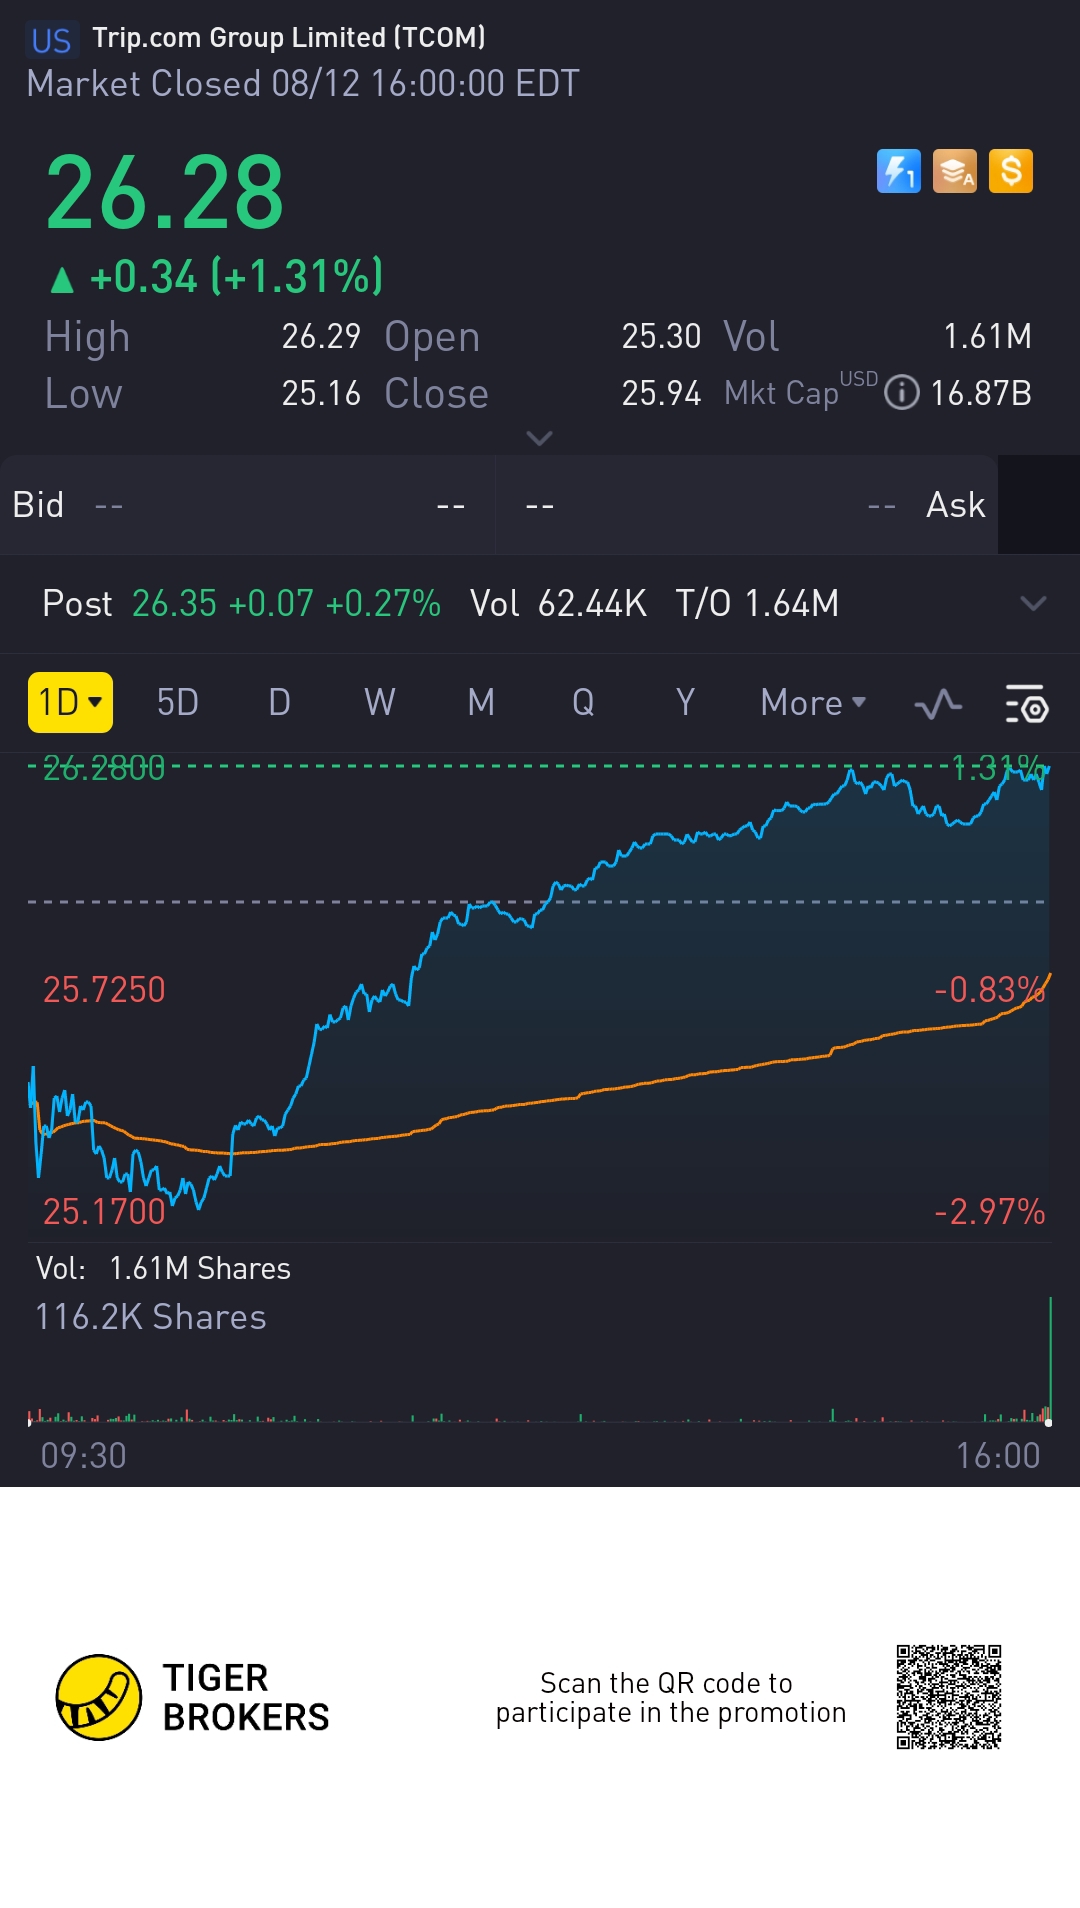Open the More timeframes dropdown
This screenshot has height=1908, width=1080.
(x=813, y=703)
